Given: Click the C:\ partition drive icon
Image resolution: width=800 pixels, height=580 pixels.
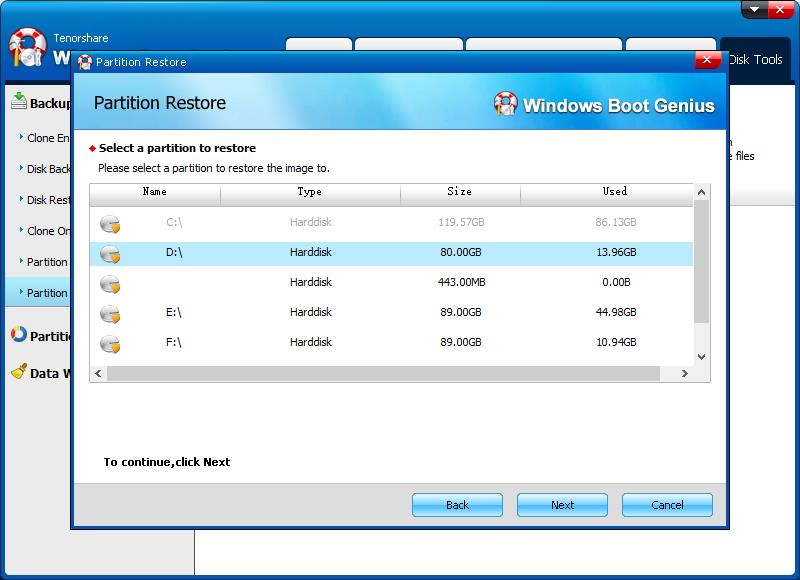Looking at the screenshot, I should 110,224.
